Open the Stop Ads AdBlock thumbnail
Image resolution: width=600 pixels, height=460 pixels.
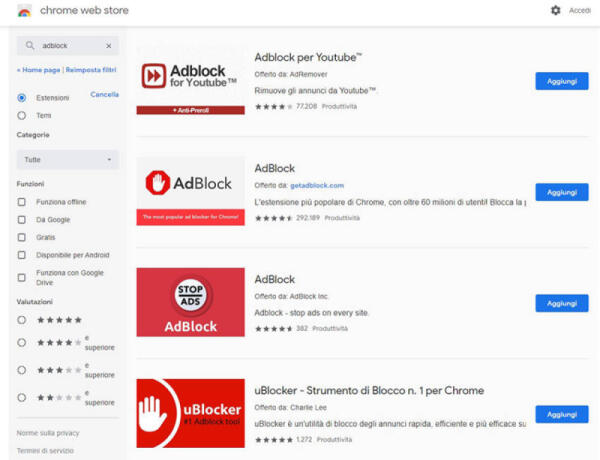tap(190, 301)
